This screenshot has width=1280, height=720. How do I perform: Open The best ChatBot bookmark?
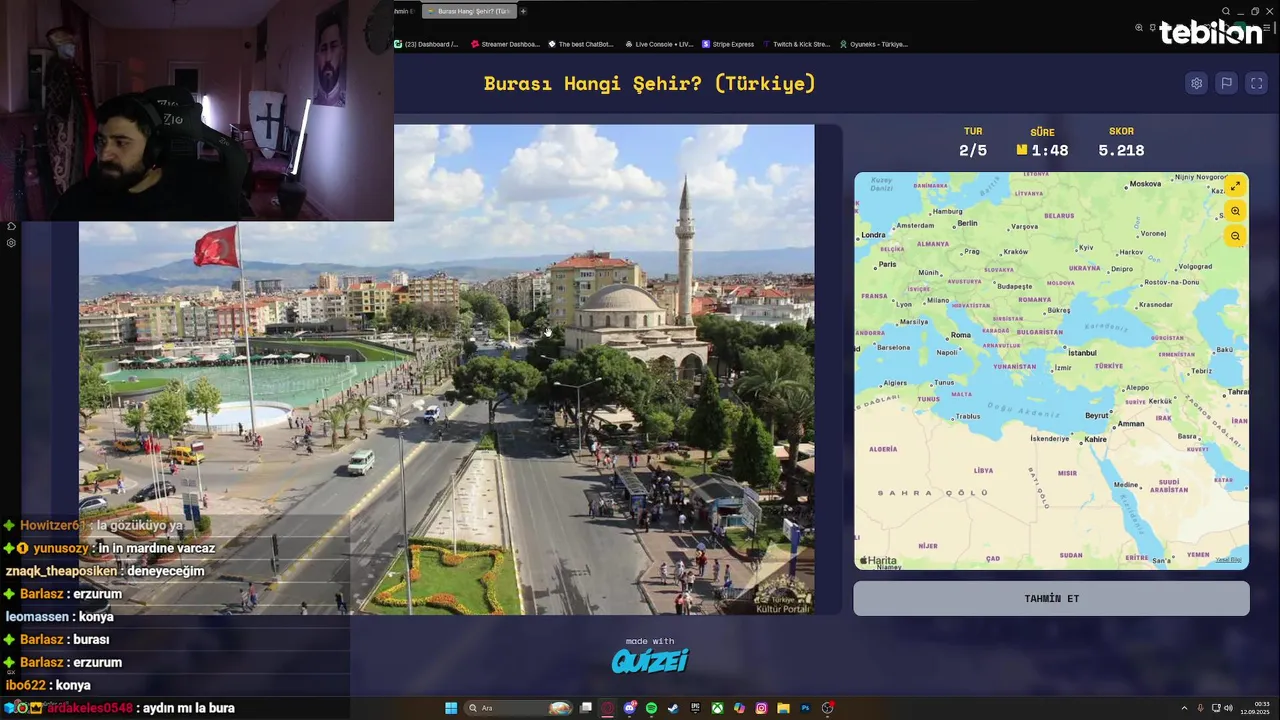pos(581,44)
